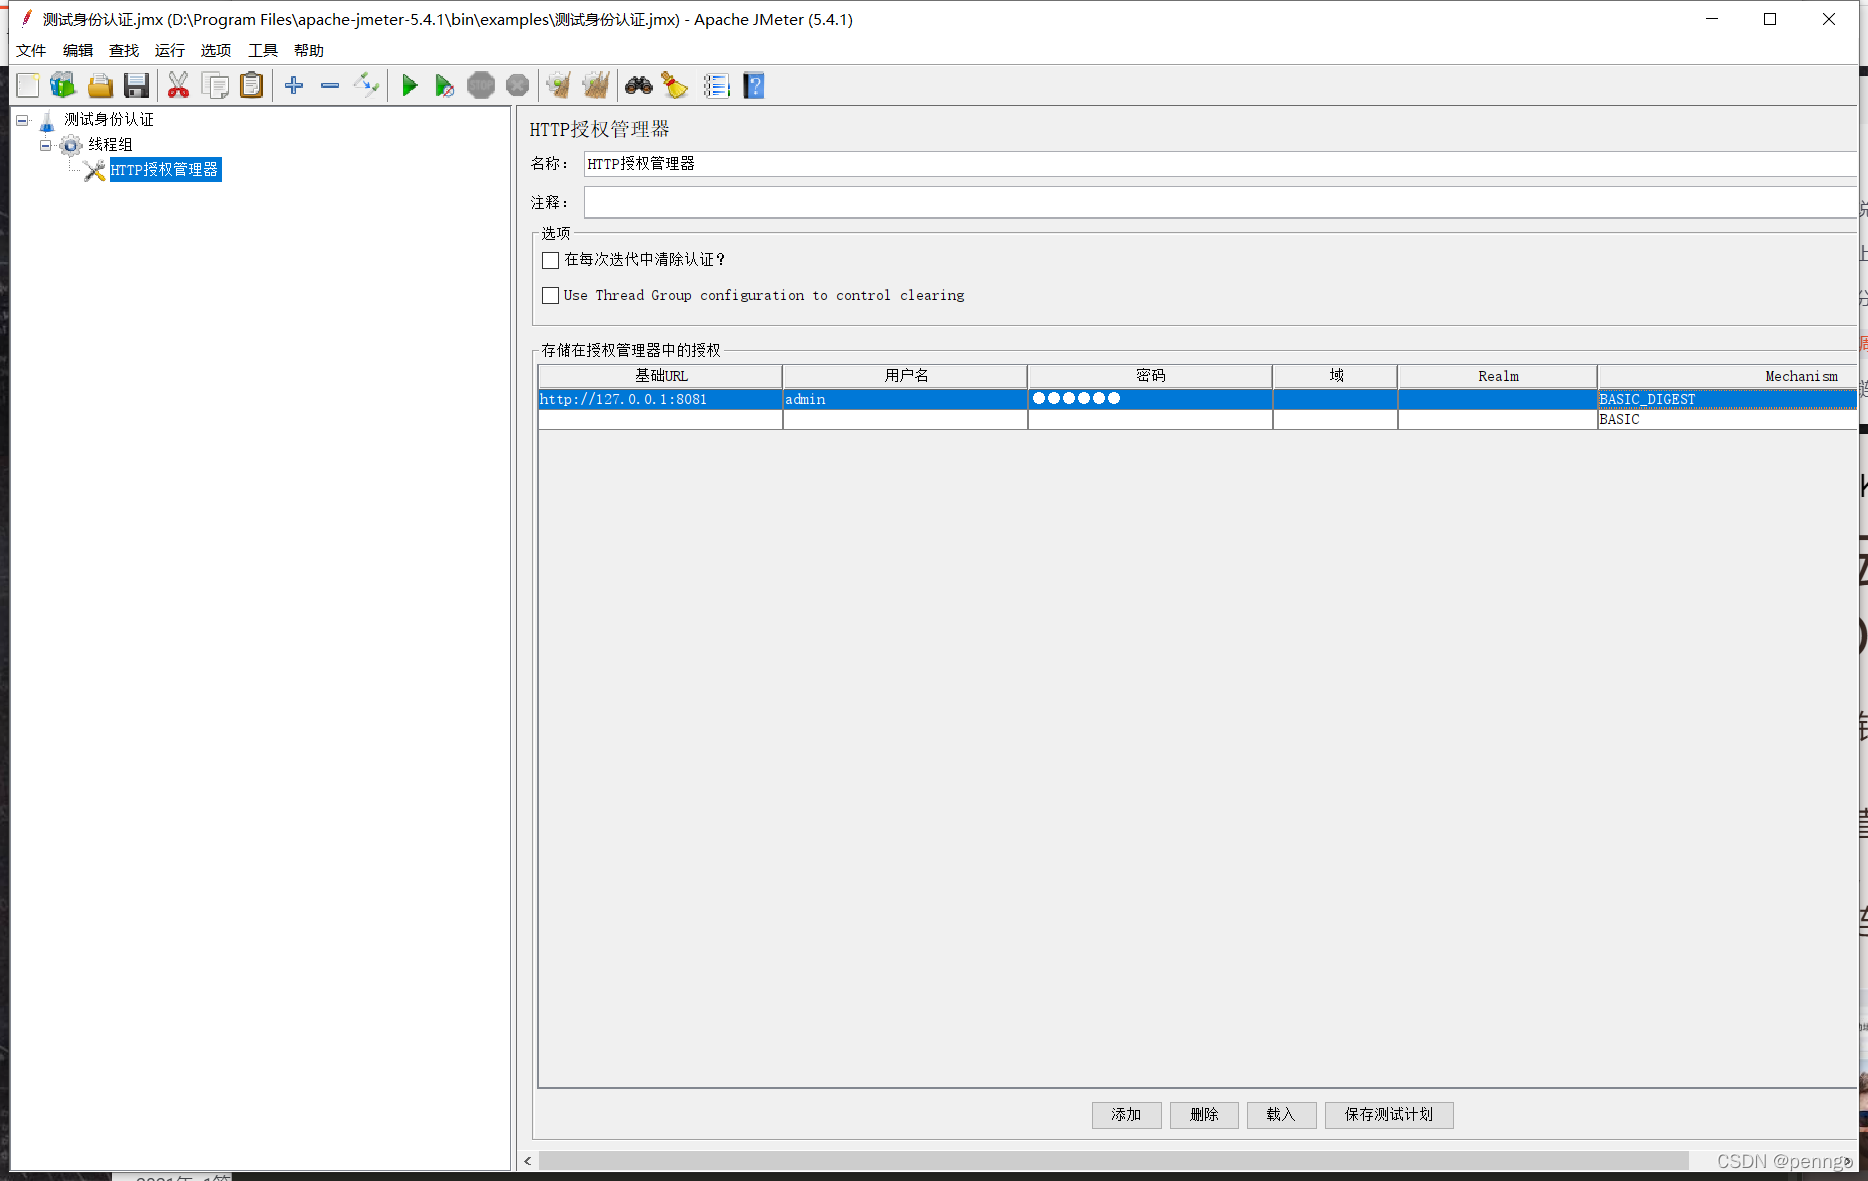The height and width of the screenshot is (1181, 1868).
Task: Save the test plan with floppy icon
Action: [x=136, y=86]
